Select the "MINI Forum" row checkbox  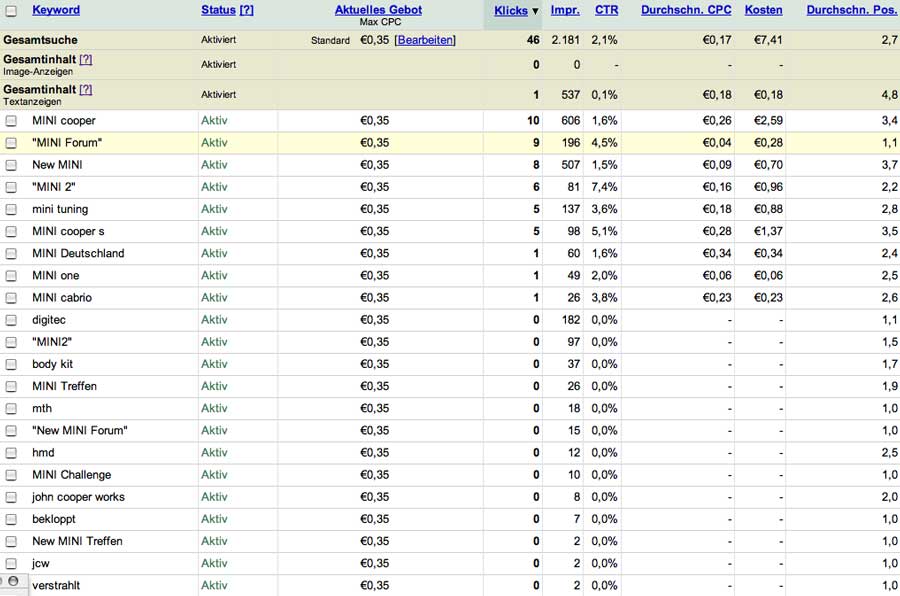(11, 143)
